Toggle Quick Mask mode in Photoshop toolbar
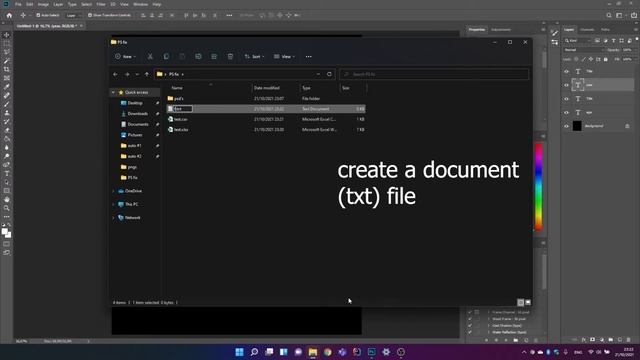This screenshot has width=640, height=360. pyautogui.click(x=7, y=244)
